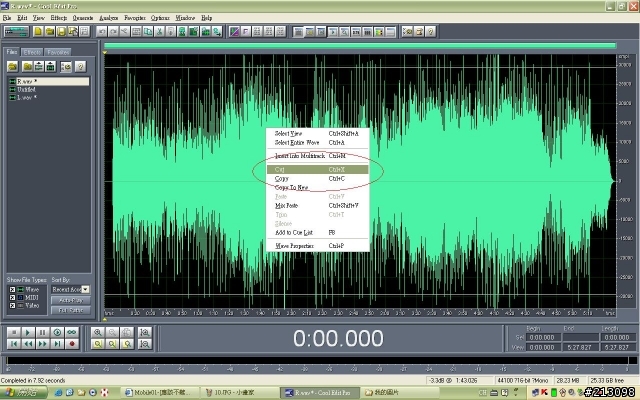Click the help question mark icon in the Files panel
Screen dimensions: 640x400
point(80,66)
